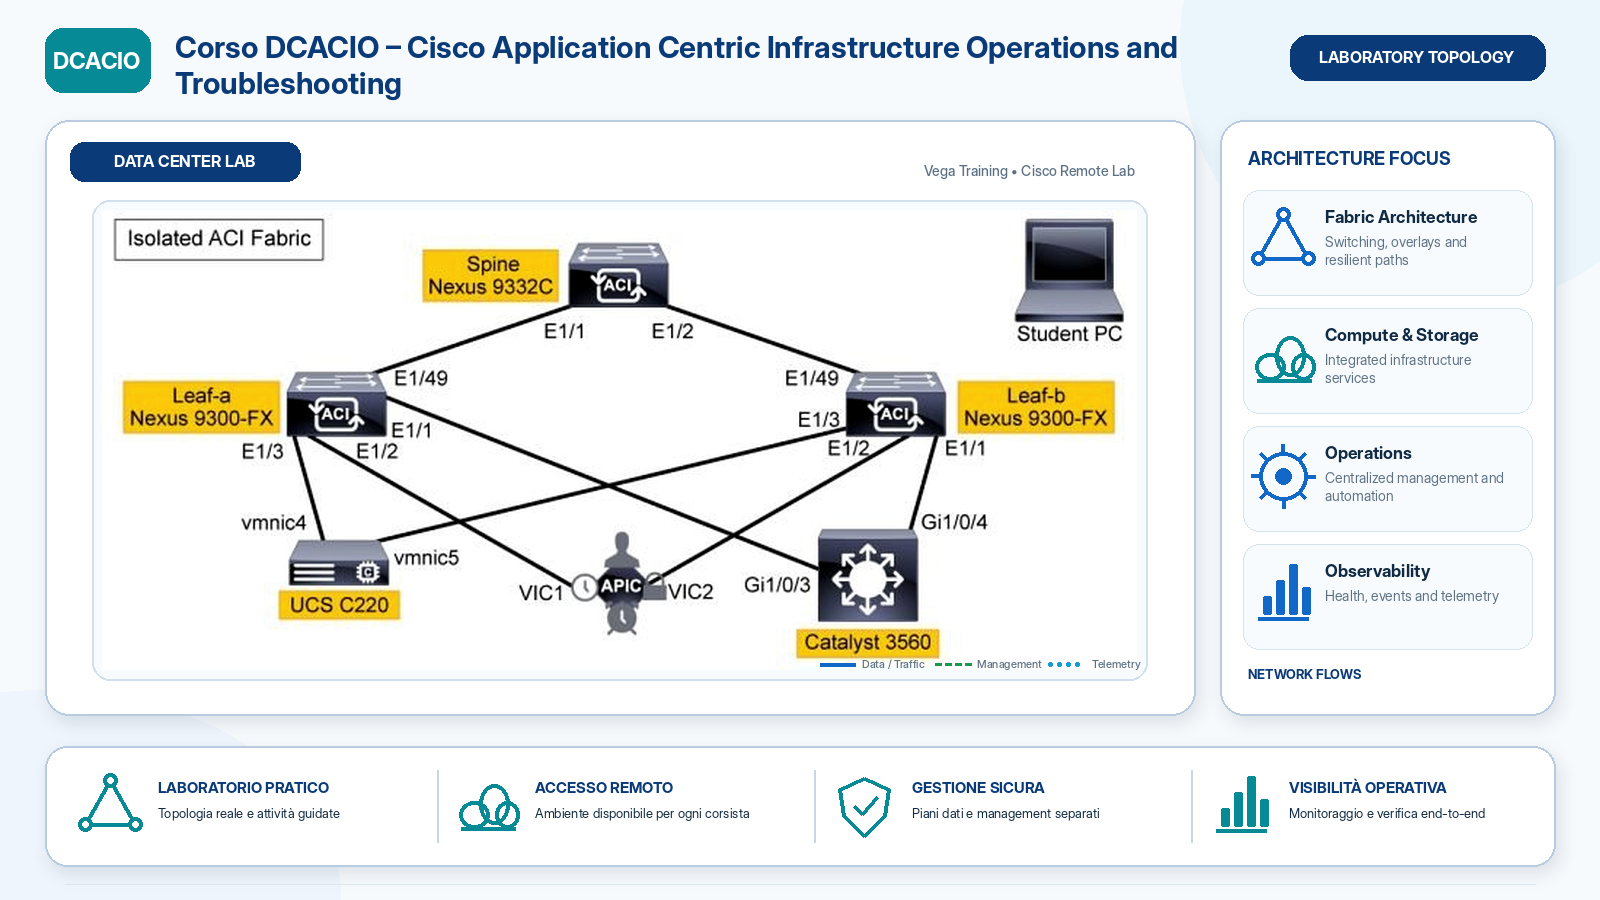Click the LABORATORY TOPOLOGY button

(1417, 57)
